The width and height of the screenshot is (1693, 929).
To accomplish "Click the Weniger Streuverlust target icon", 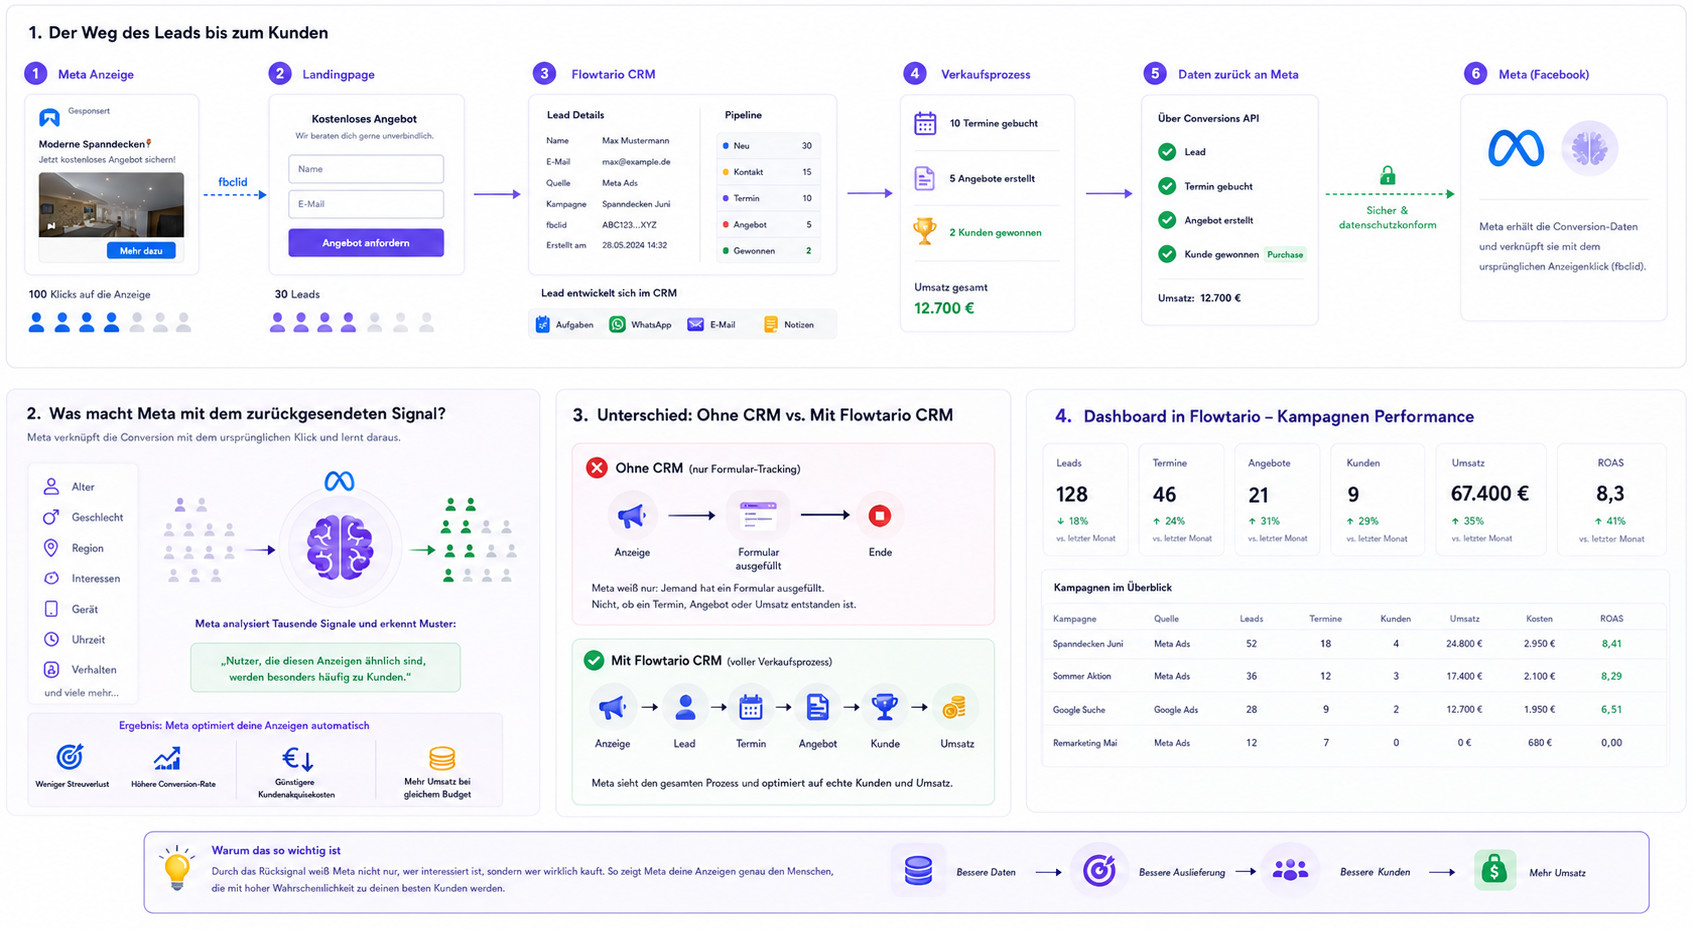I will coord(70,757).
